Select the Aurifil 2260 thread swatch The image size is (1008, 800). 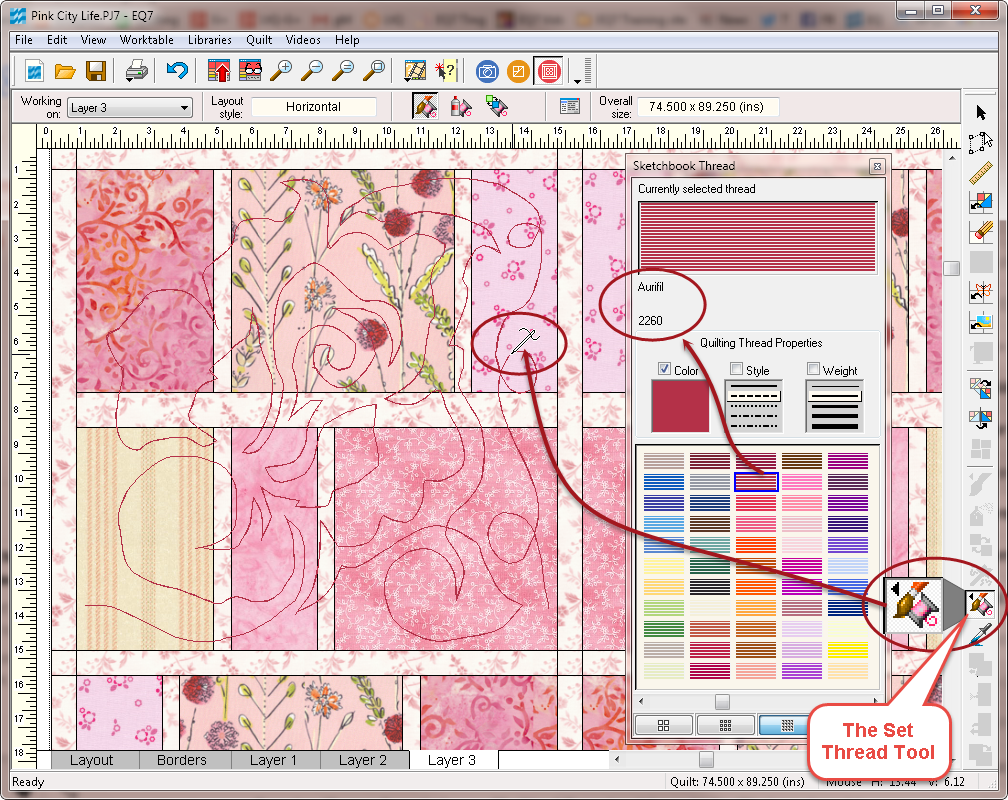755,481
